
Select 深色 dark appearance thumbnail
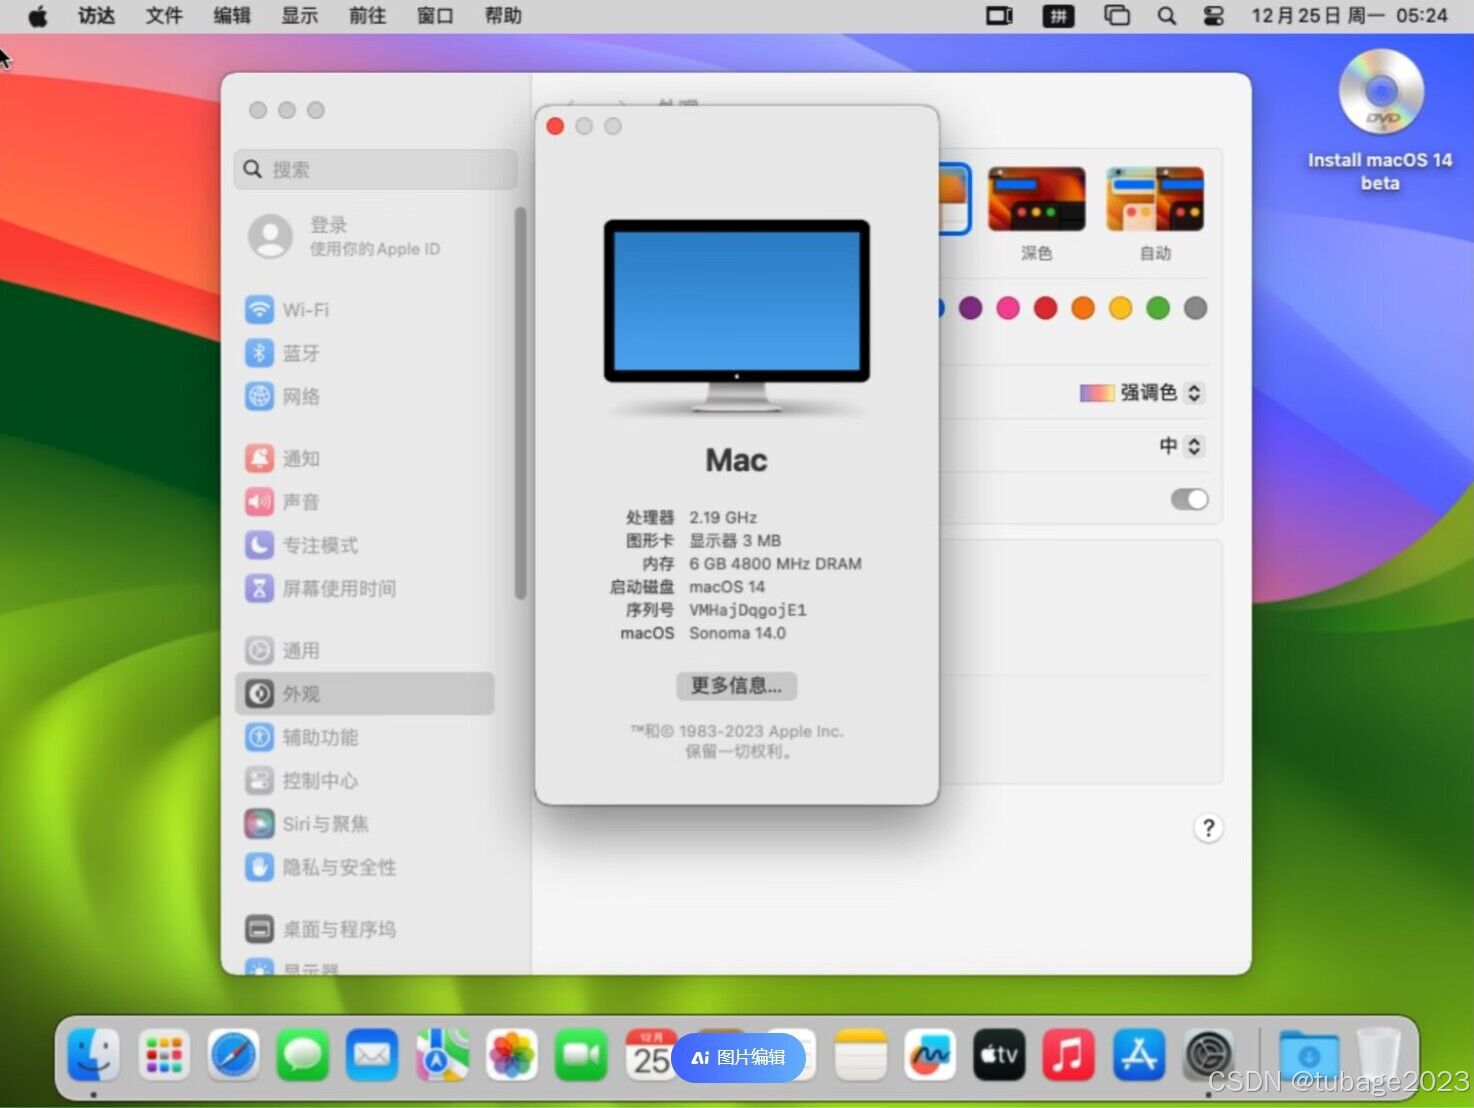[1036, 200]
